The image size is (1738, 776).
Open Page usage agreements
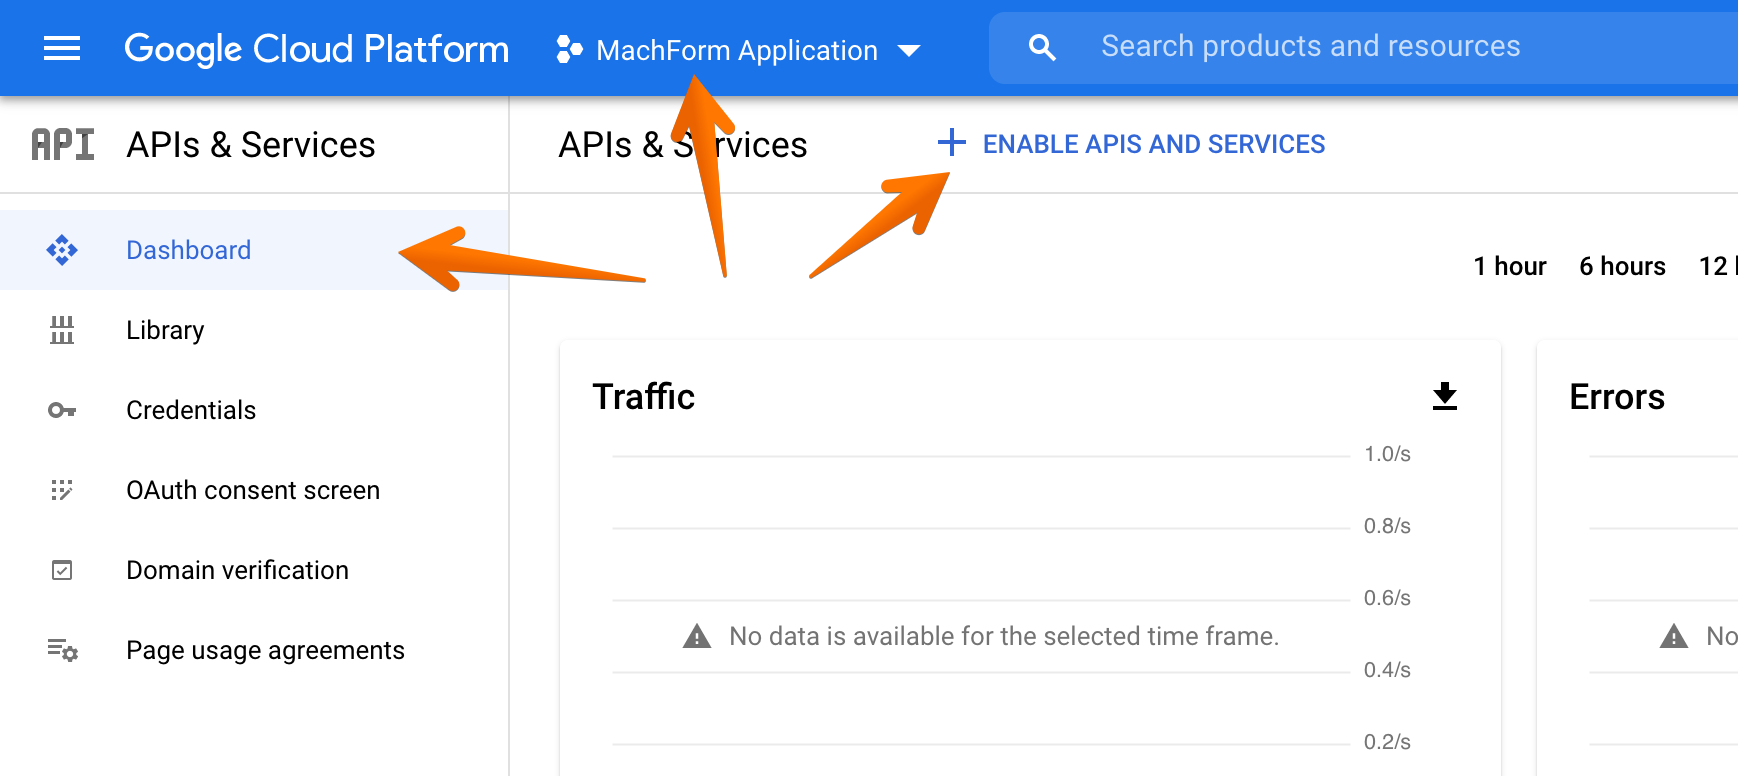click(x=254, y=650)
